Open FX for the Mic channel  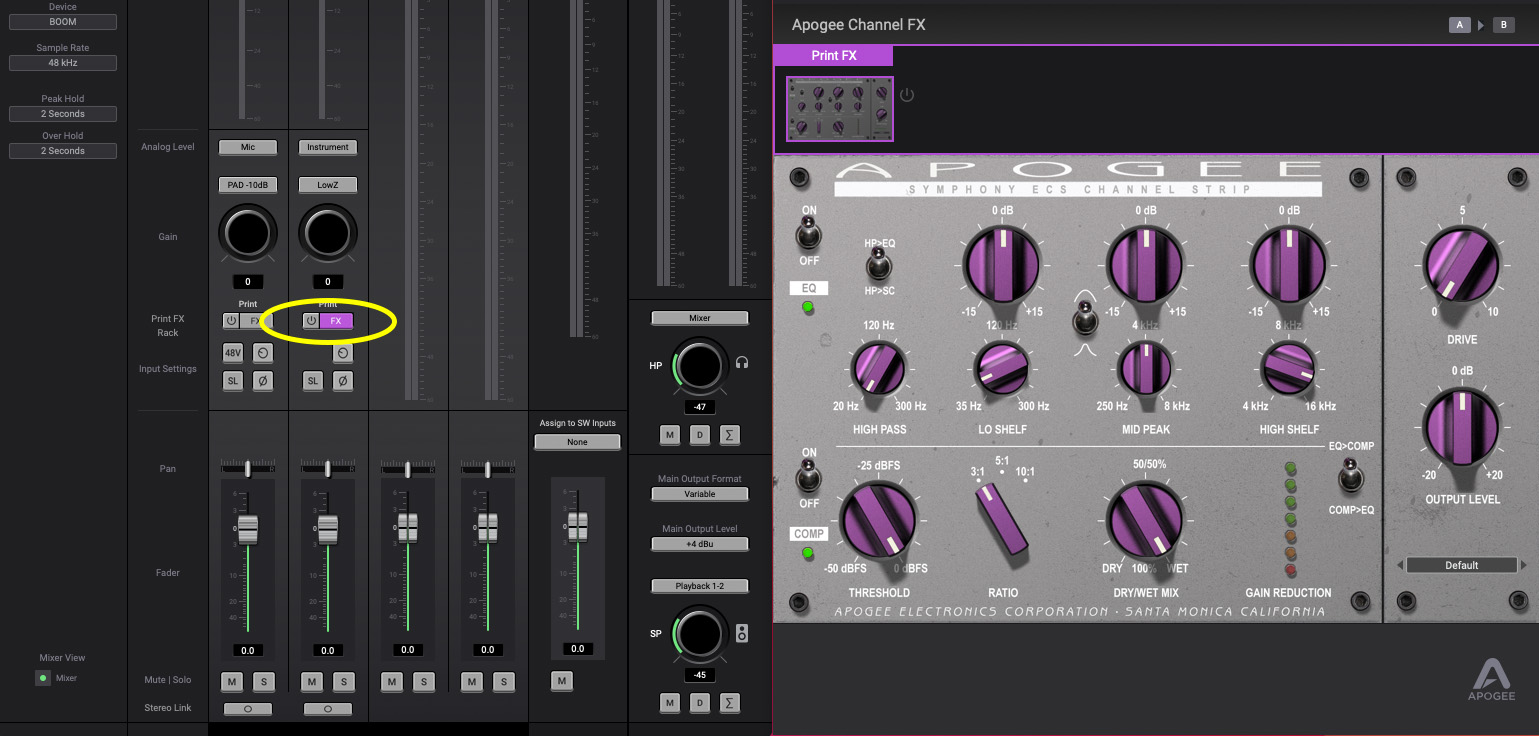click(x=256, y=321)
